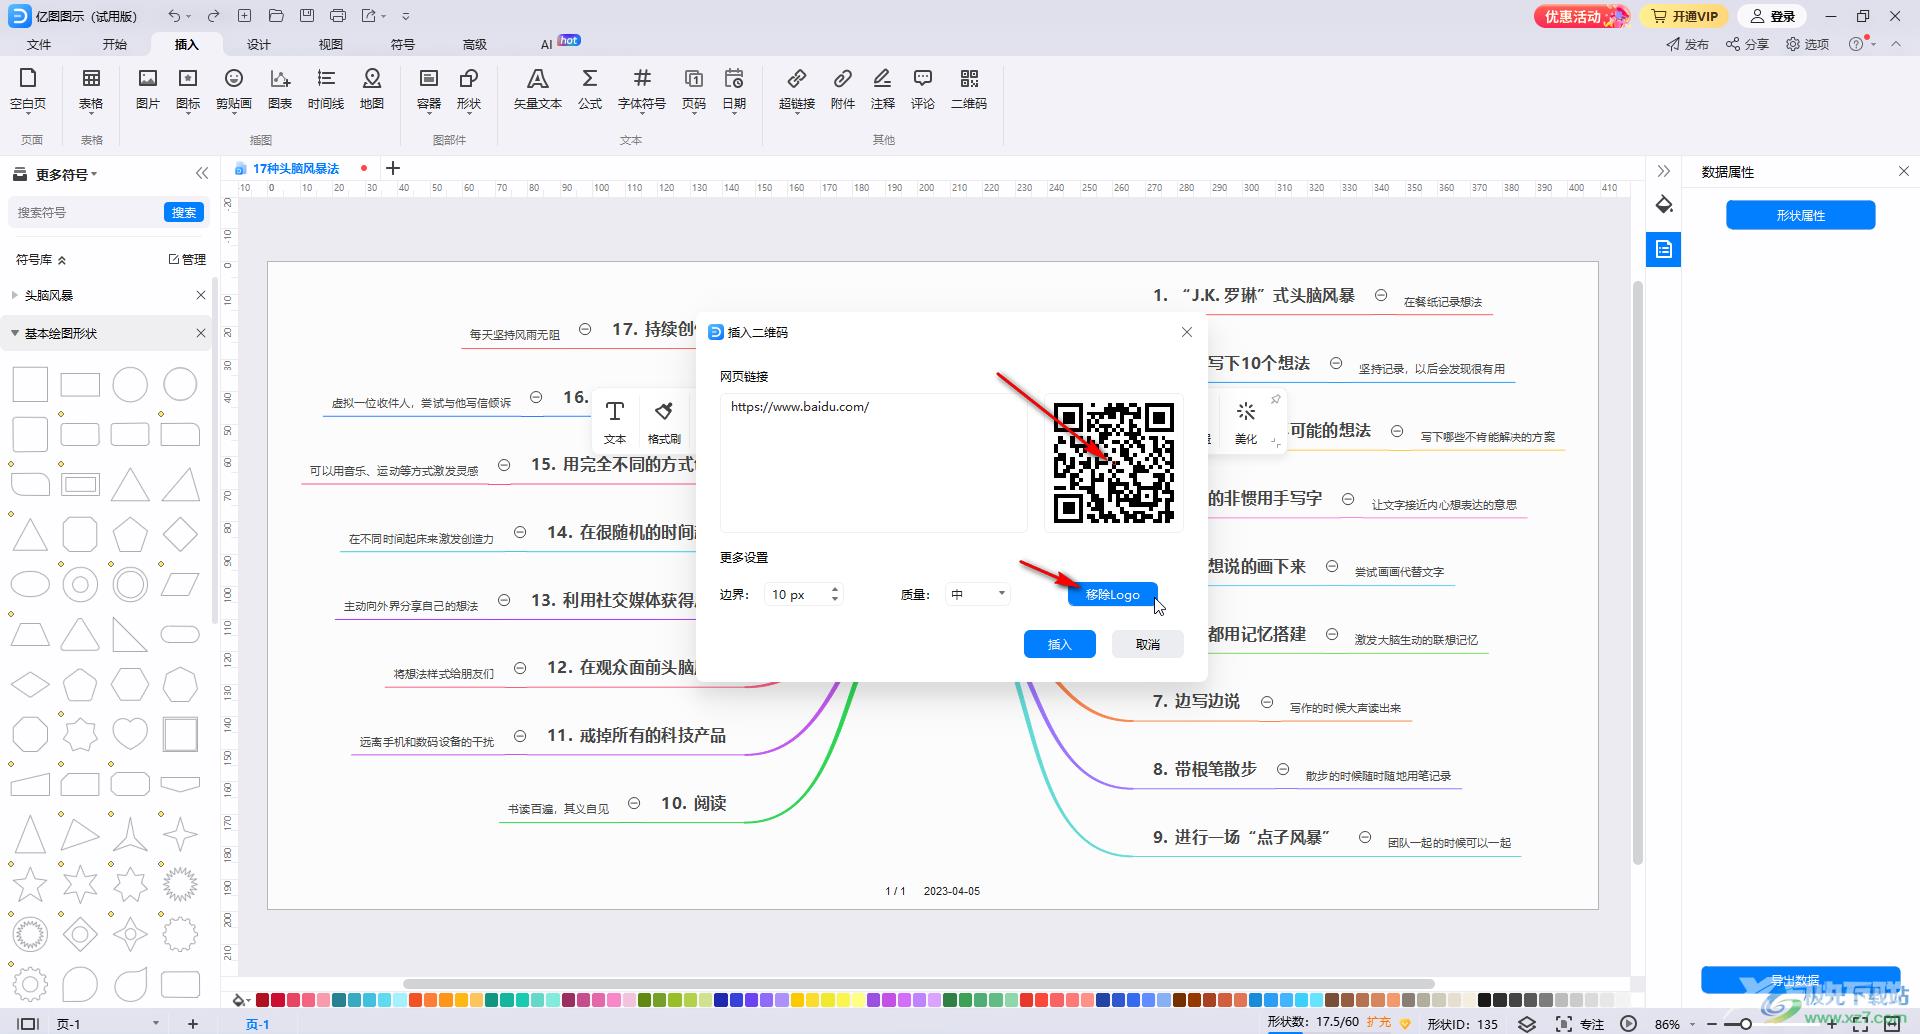
Task: Click the 文本 tool in floating toolbar
Action: pos(615,422)
